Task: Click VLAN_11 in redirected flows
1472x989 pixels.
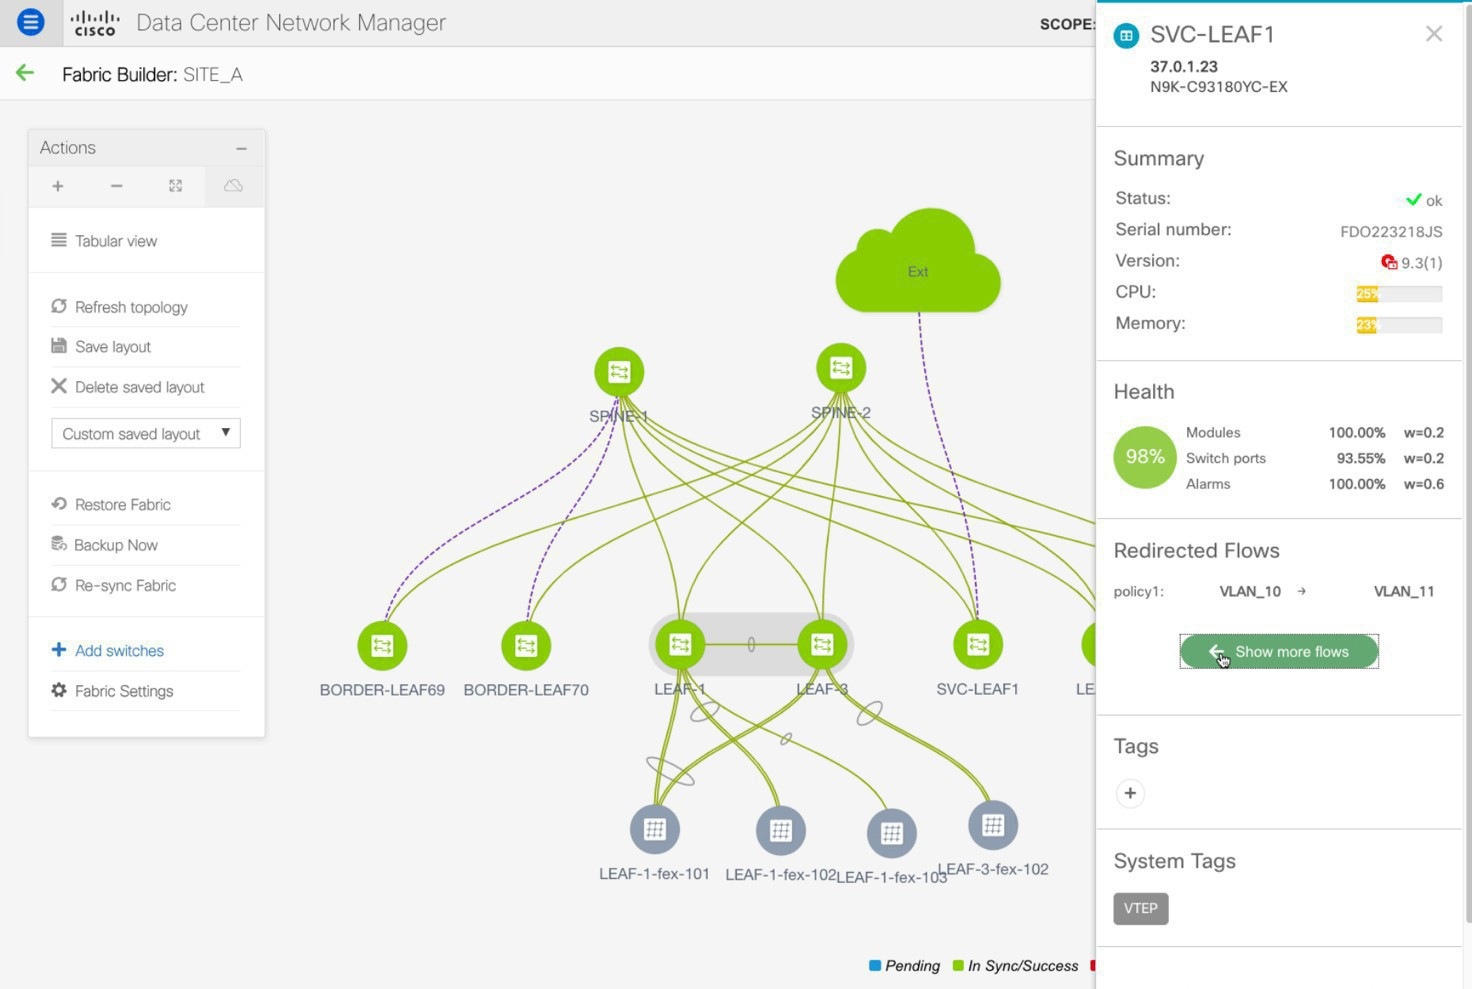Action: [x=1404, y=591]
